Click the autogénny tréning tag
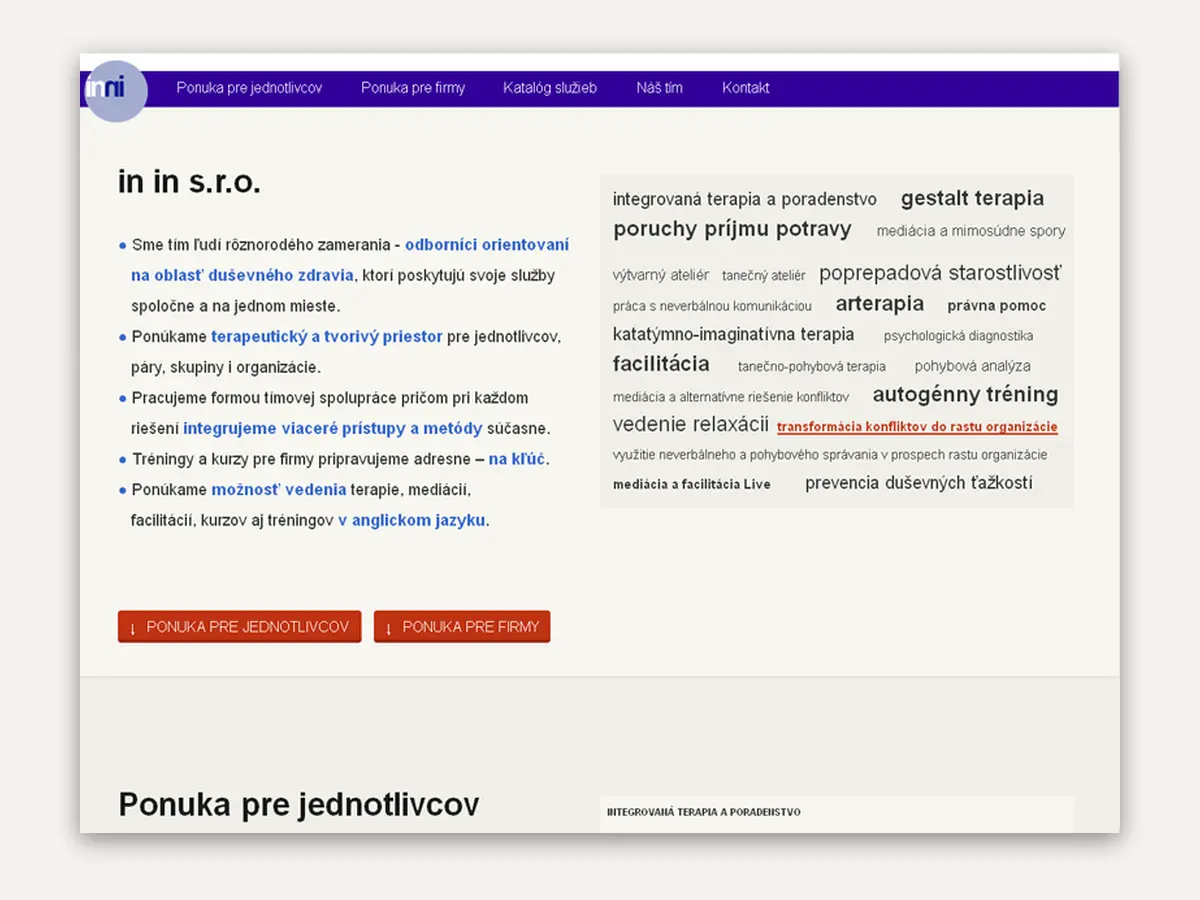Screen dimensions: 1200x900 965,394
